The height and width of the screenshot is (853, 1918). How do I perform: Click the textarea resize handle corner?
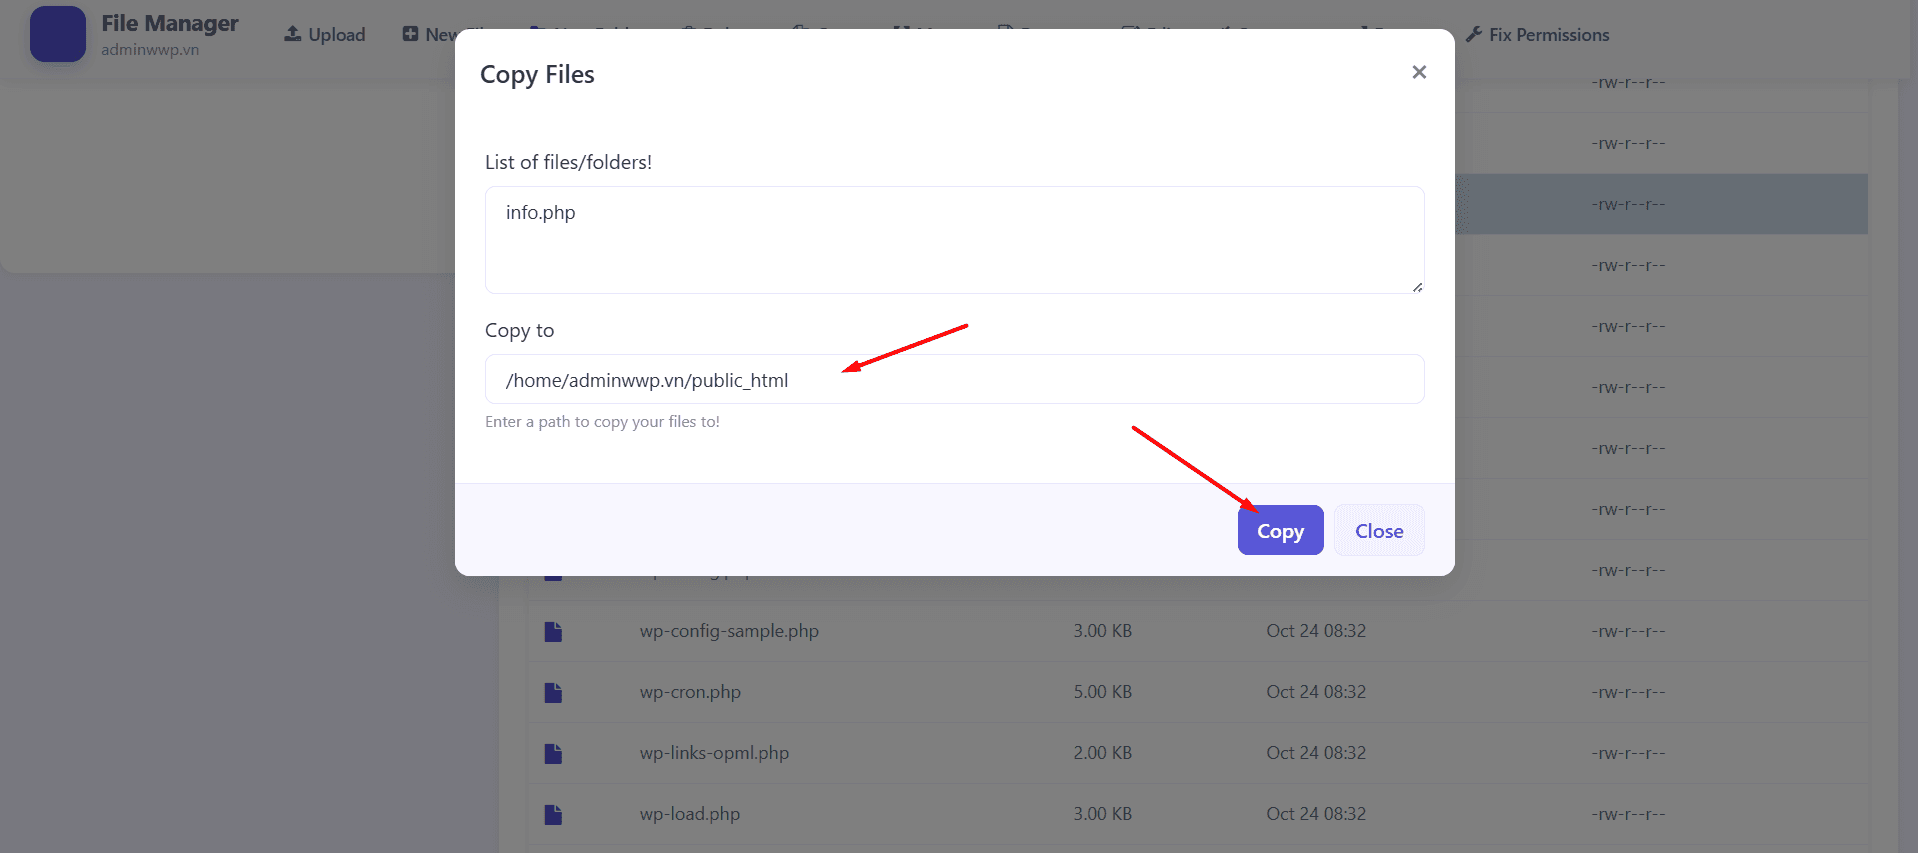click(1417, 287)
